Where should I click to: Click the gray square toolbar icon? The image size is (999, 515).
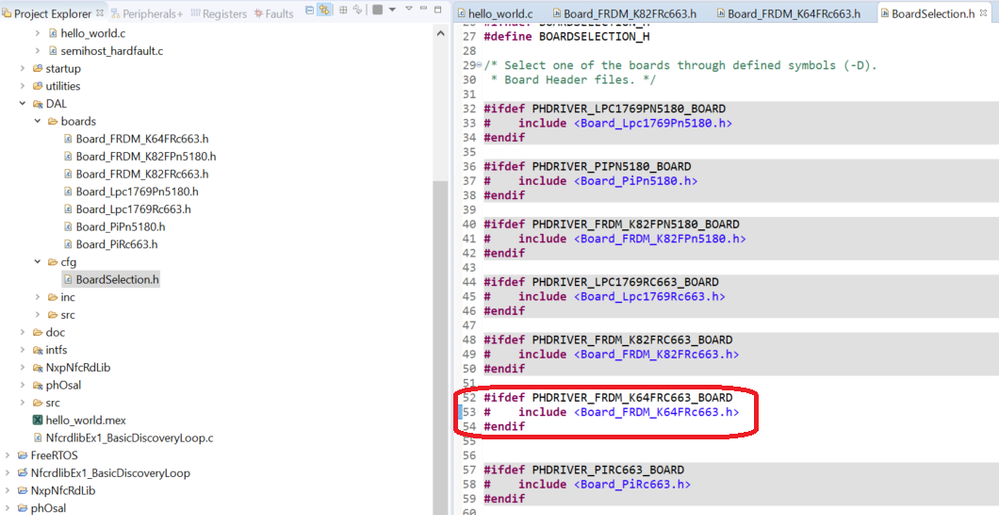tap(377, 10)
